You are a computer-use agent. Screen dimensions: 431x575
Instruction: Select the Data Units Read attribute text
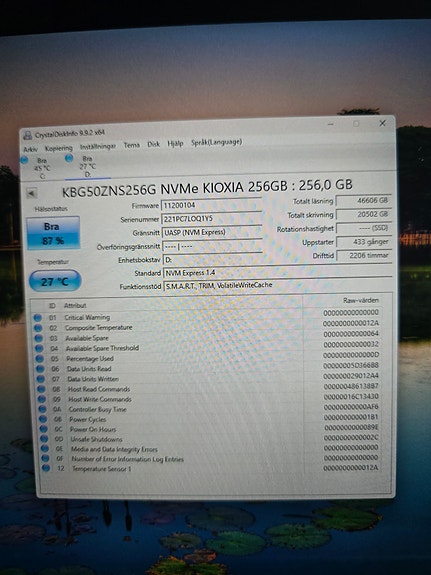[x=89, y=369]
